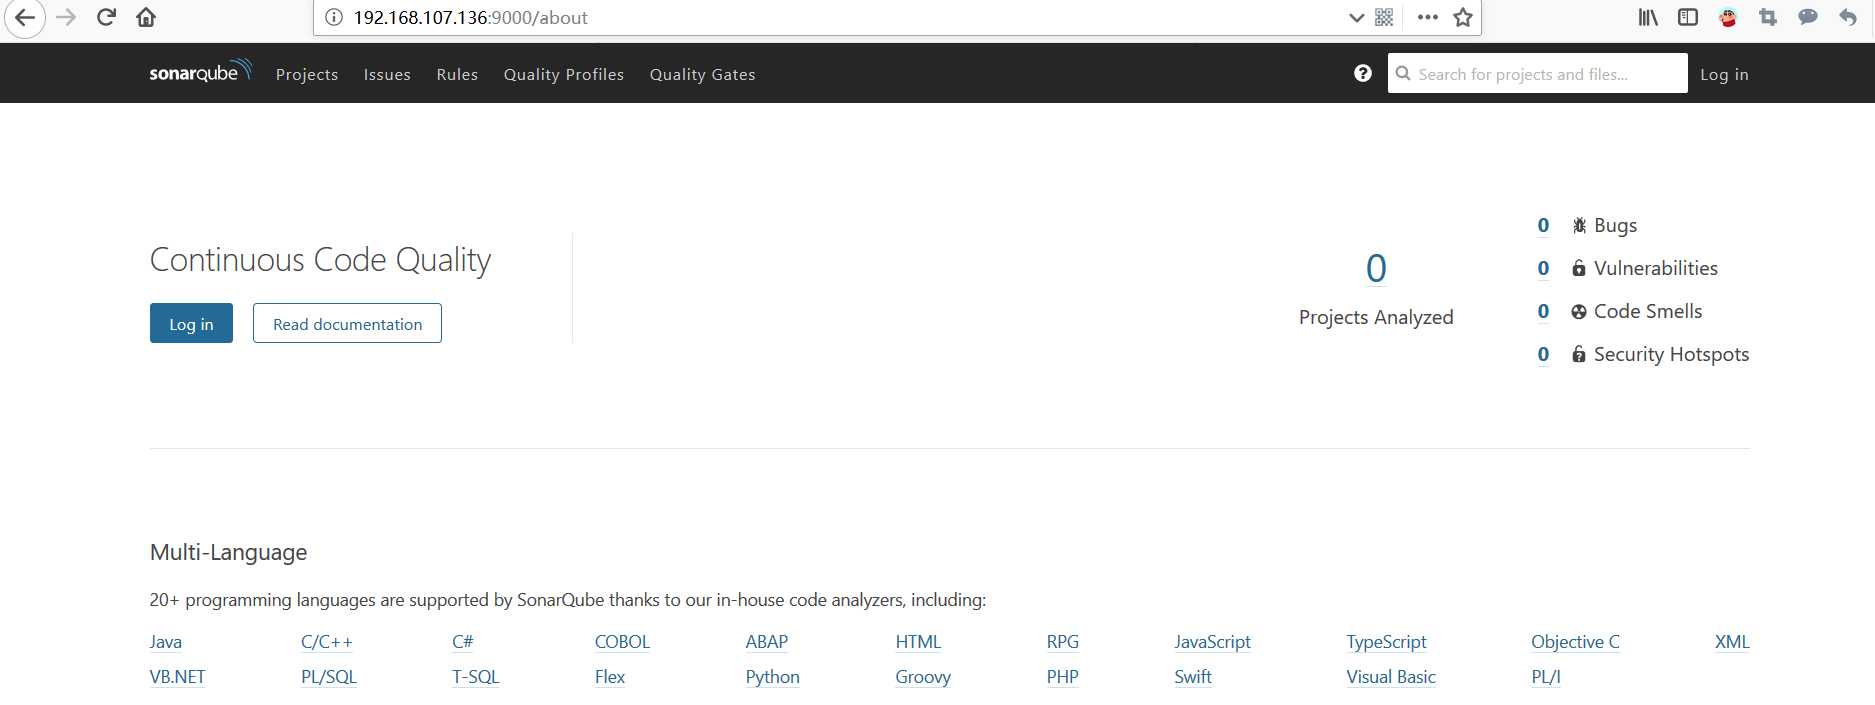Click the Code Smells radiation icon

(1579, 312)
